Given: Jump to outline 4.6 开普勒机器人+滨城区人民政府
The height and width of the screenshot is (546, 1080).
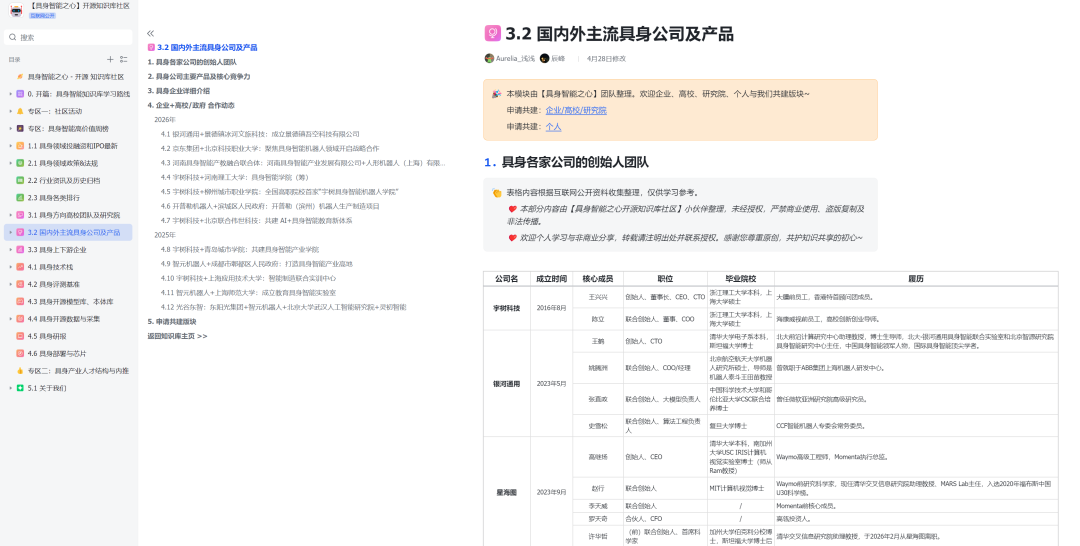Looking at the screenshot, I should [x=270, y=206].
